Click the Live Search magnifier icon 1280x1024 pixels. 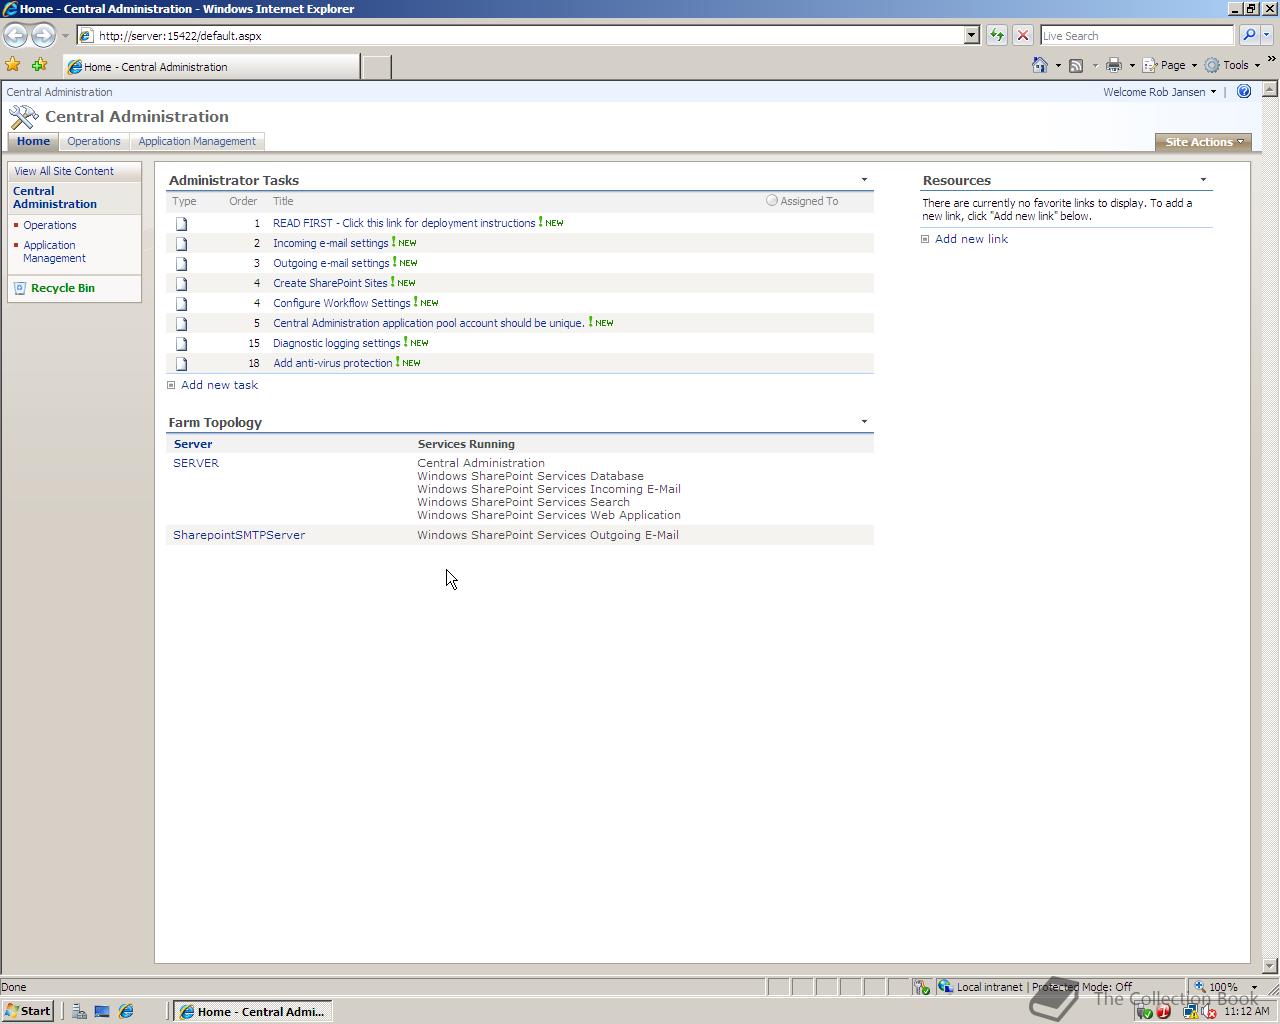tap(1248, 35)
